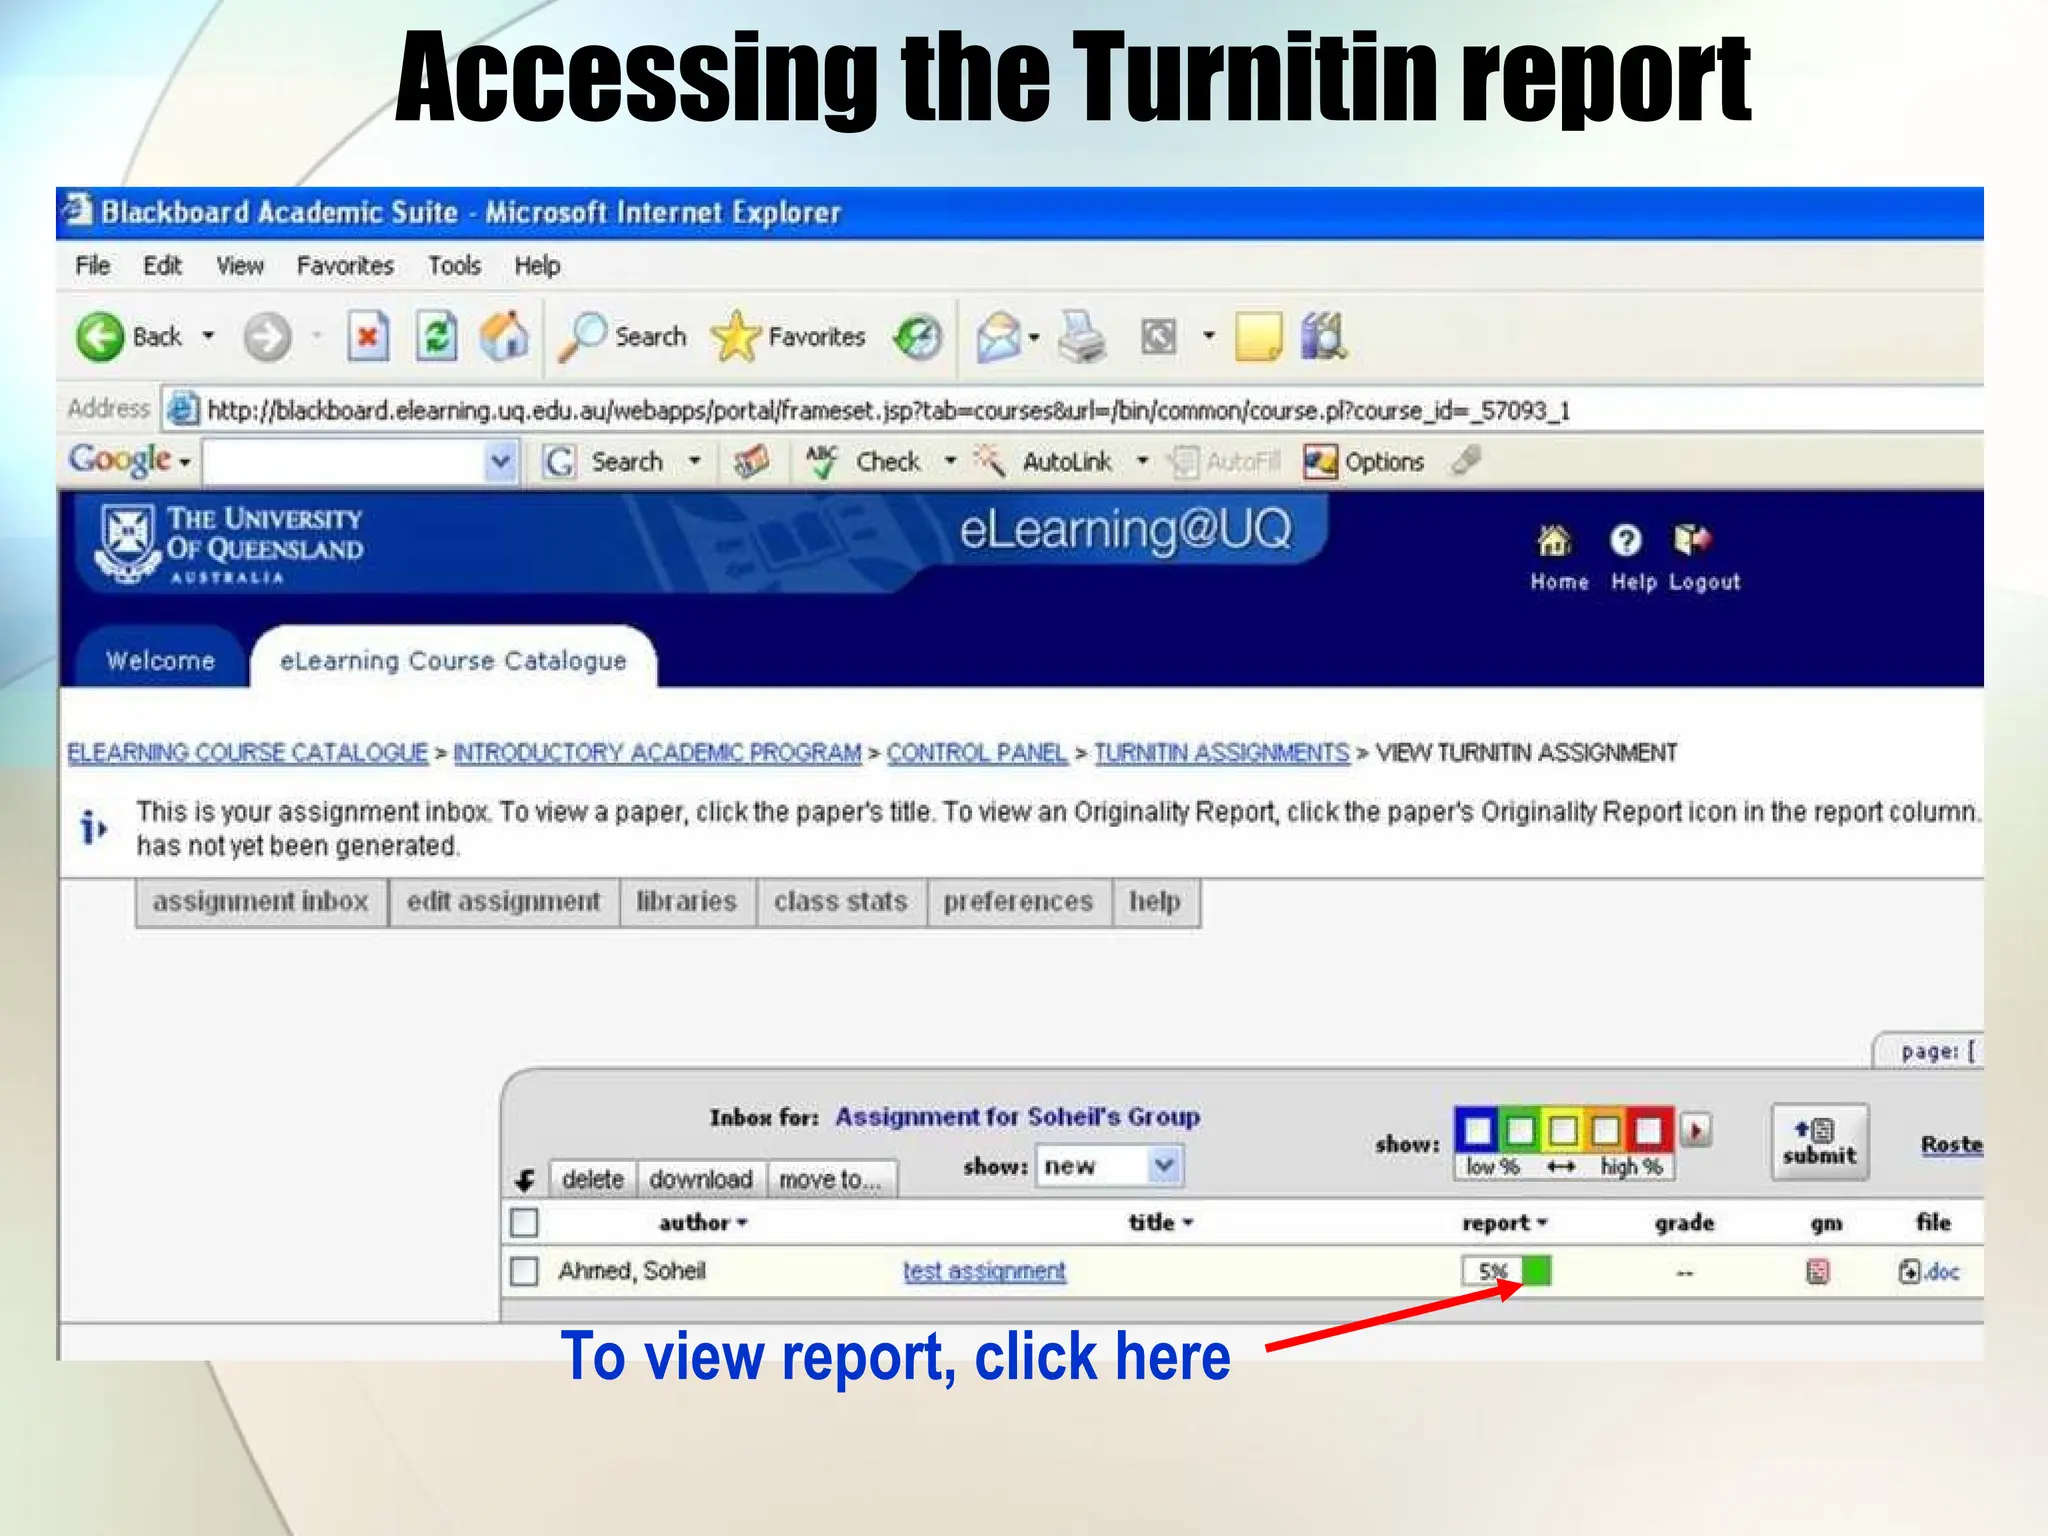This screenshot has height=1536, width=2048.
Task: Refresh the page with green arrows icon
Action: click(x=437, y=337)
